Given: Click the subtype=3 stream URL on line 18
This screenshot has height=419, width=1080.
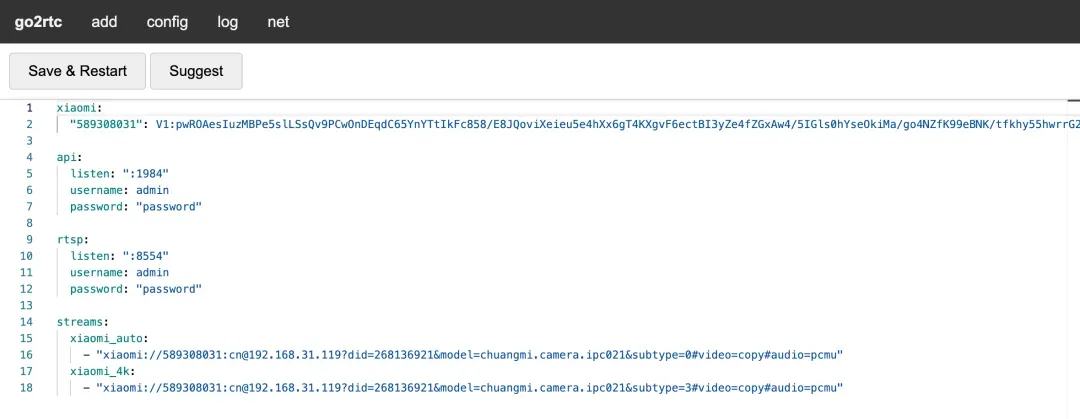Looking at the screenshot, I should pyautogui.click(x=470, y=388).
